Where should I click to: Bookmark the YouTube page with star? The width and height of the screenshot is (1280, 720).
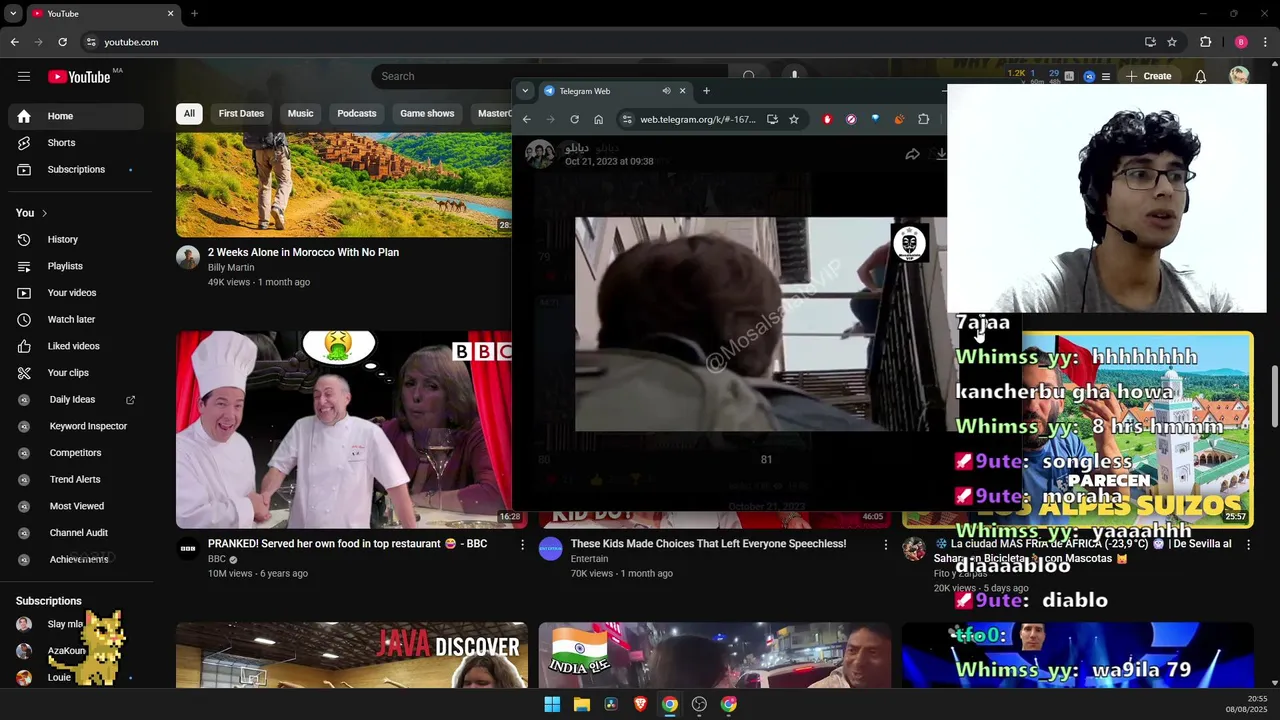1172,42
